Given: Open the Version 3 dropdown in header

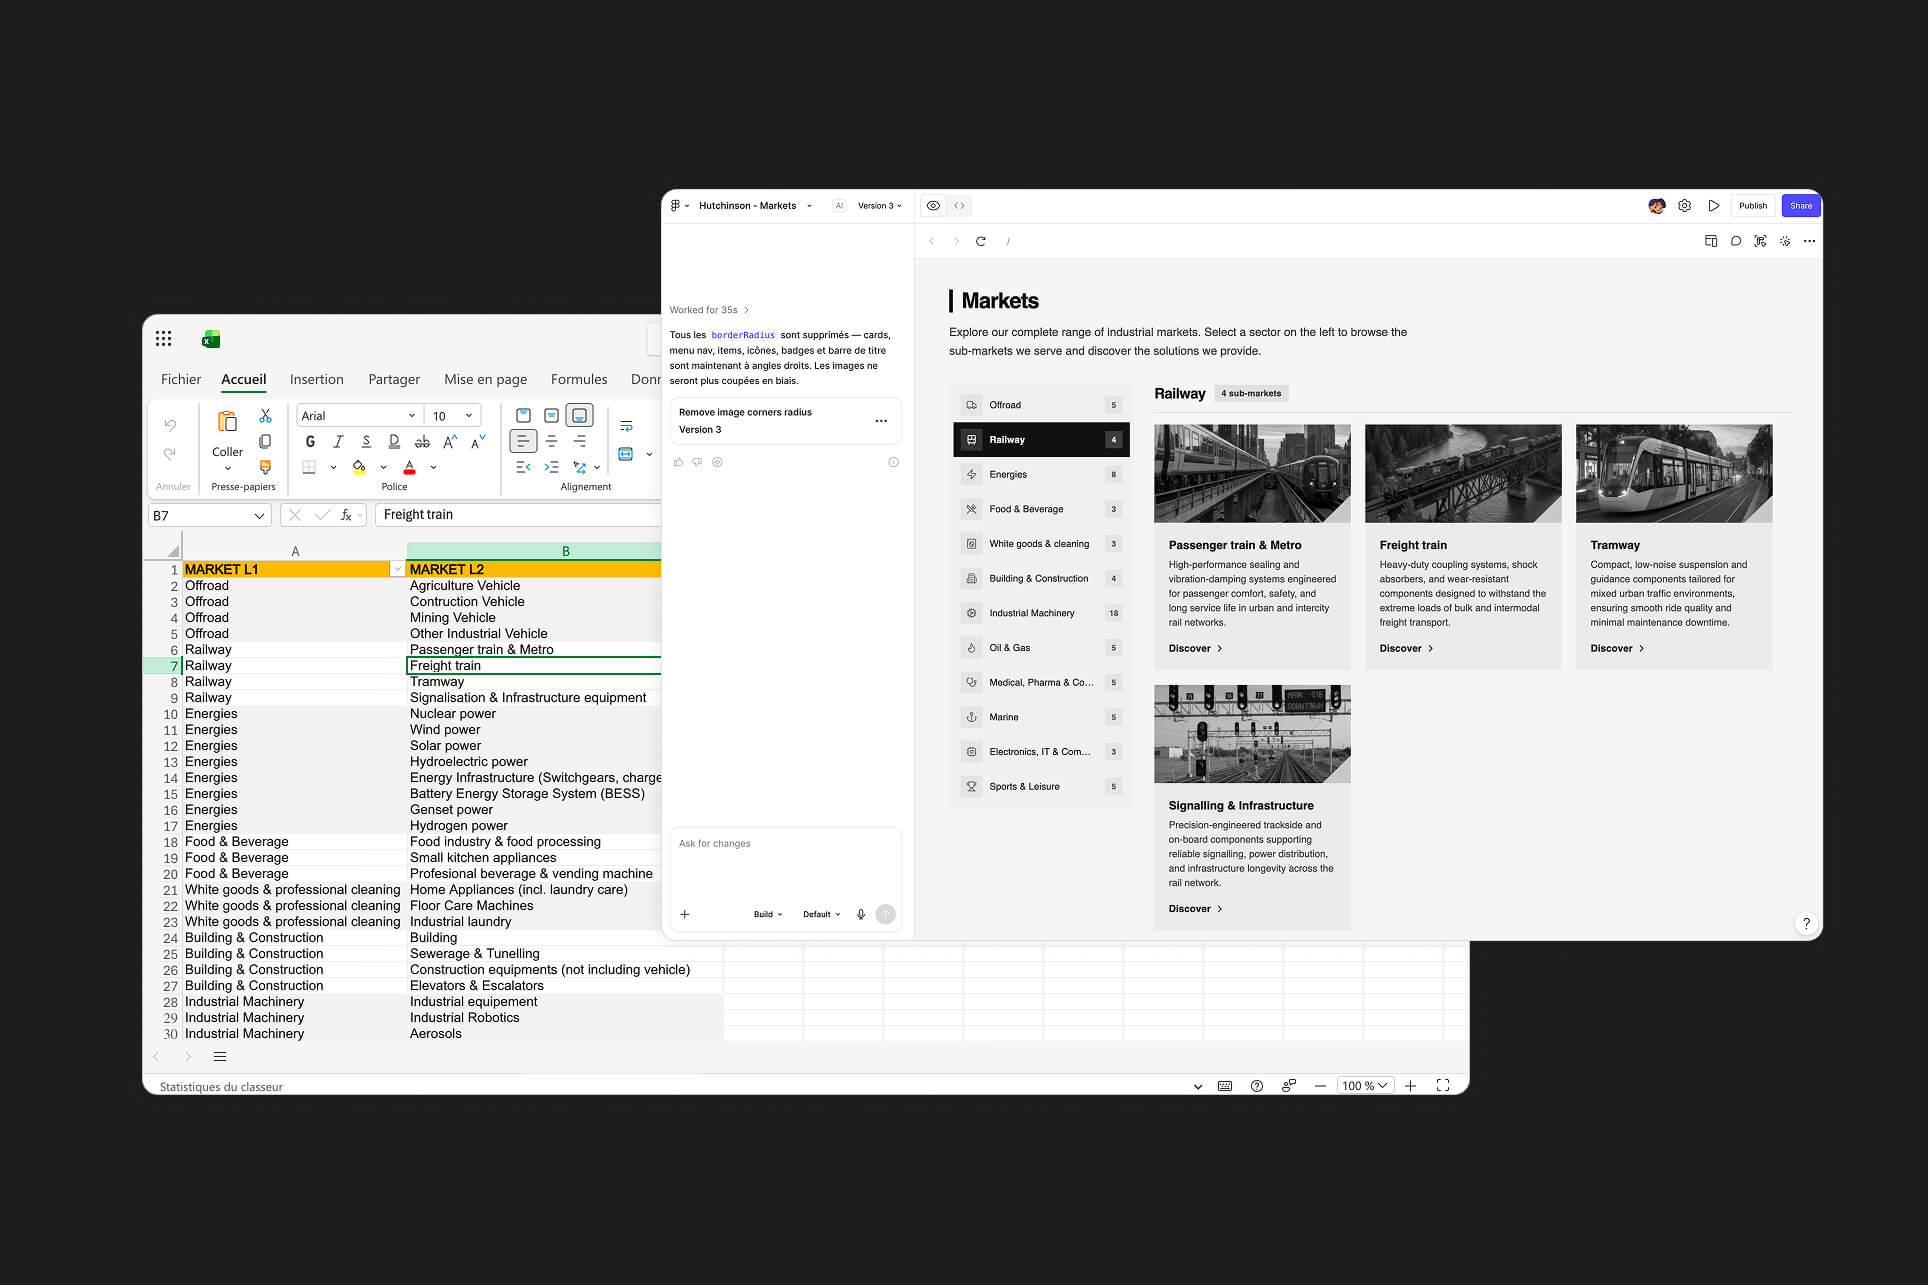Looking at the screenshot, I should [879, 206].
